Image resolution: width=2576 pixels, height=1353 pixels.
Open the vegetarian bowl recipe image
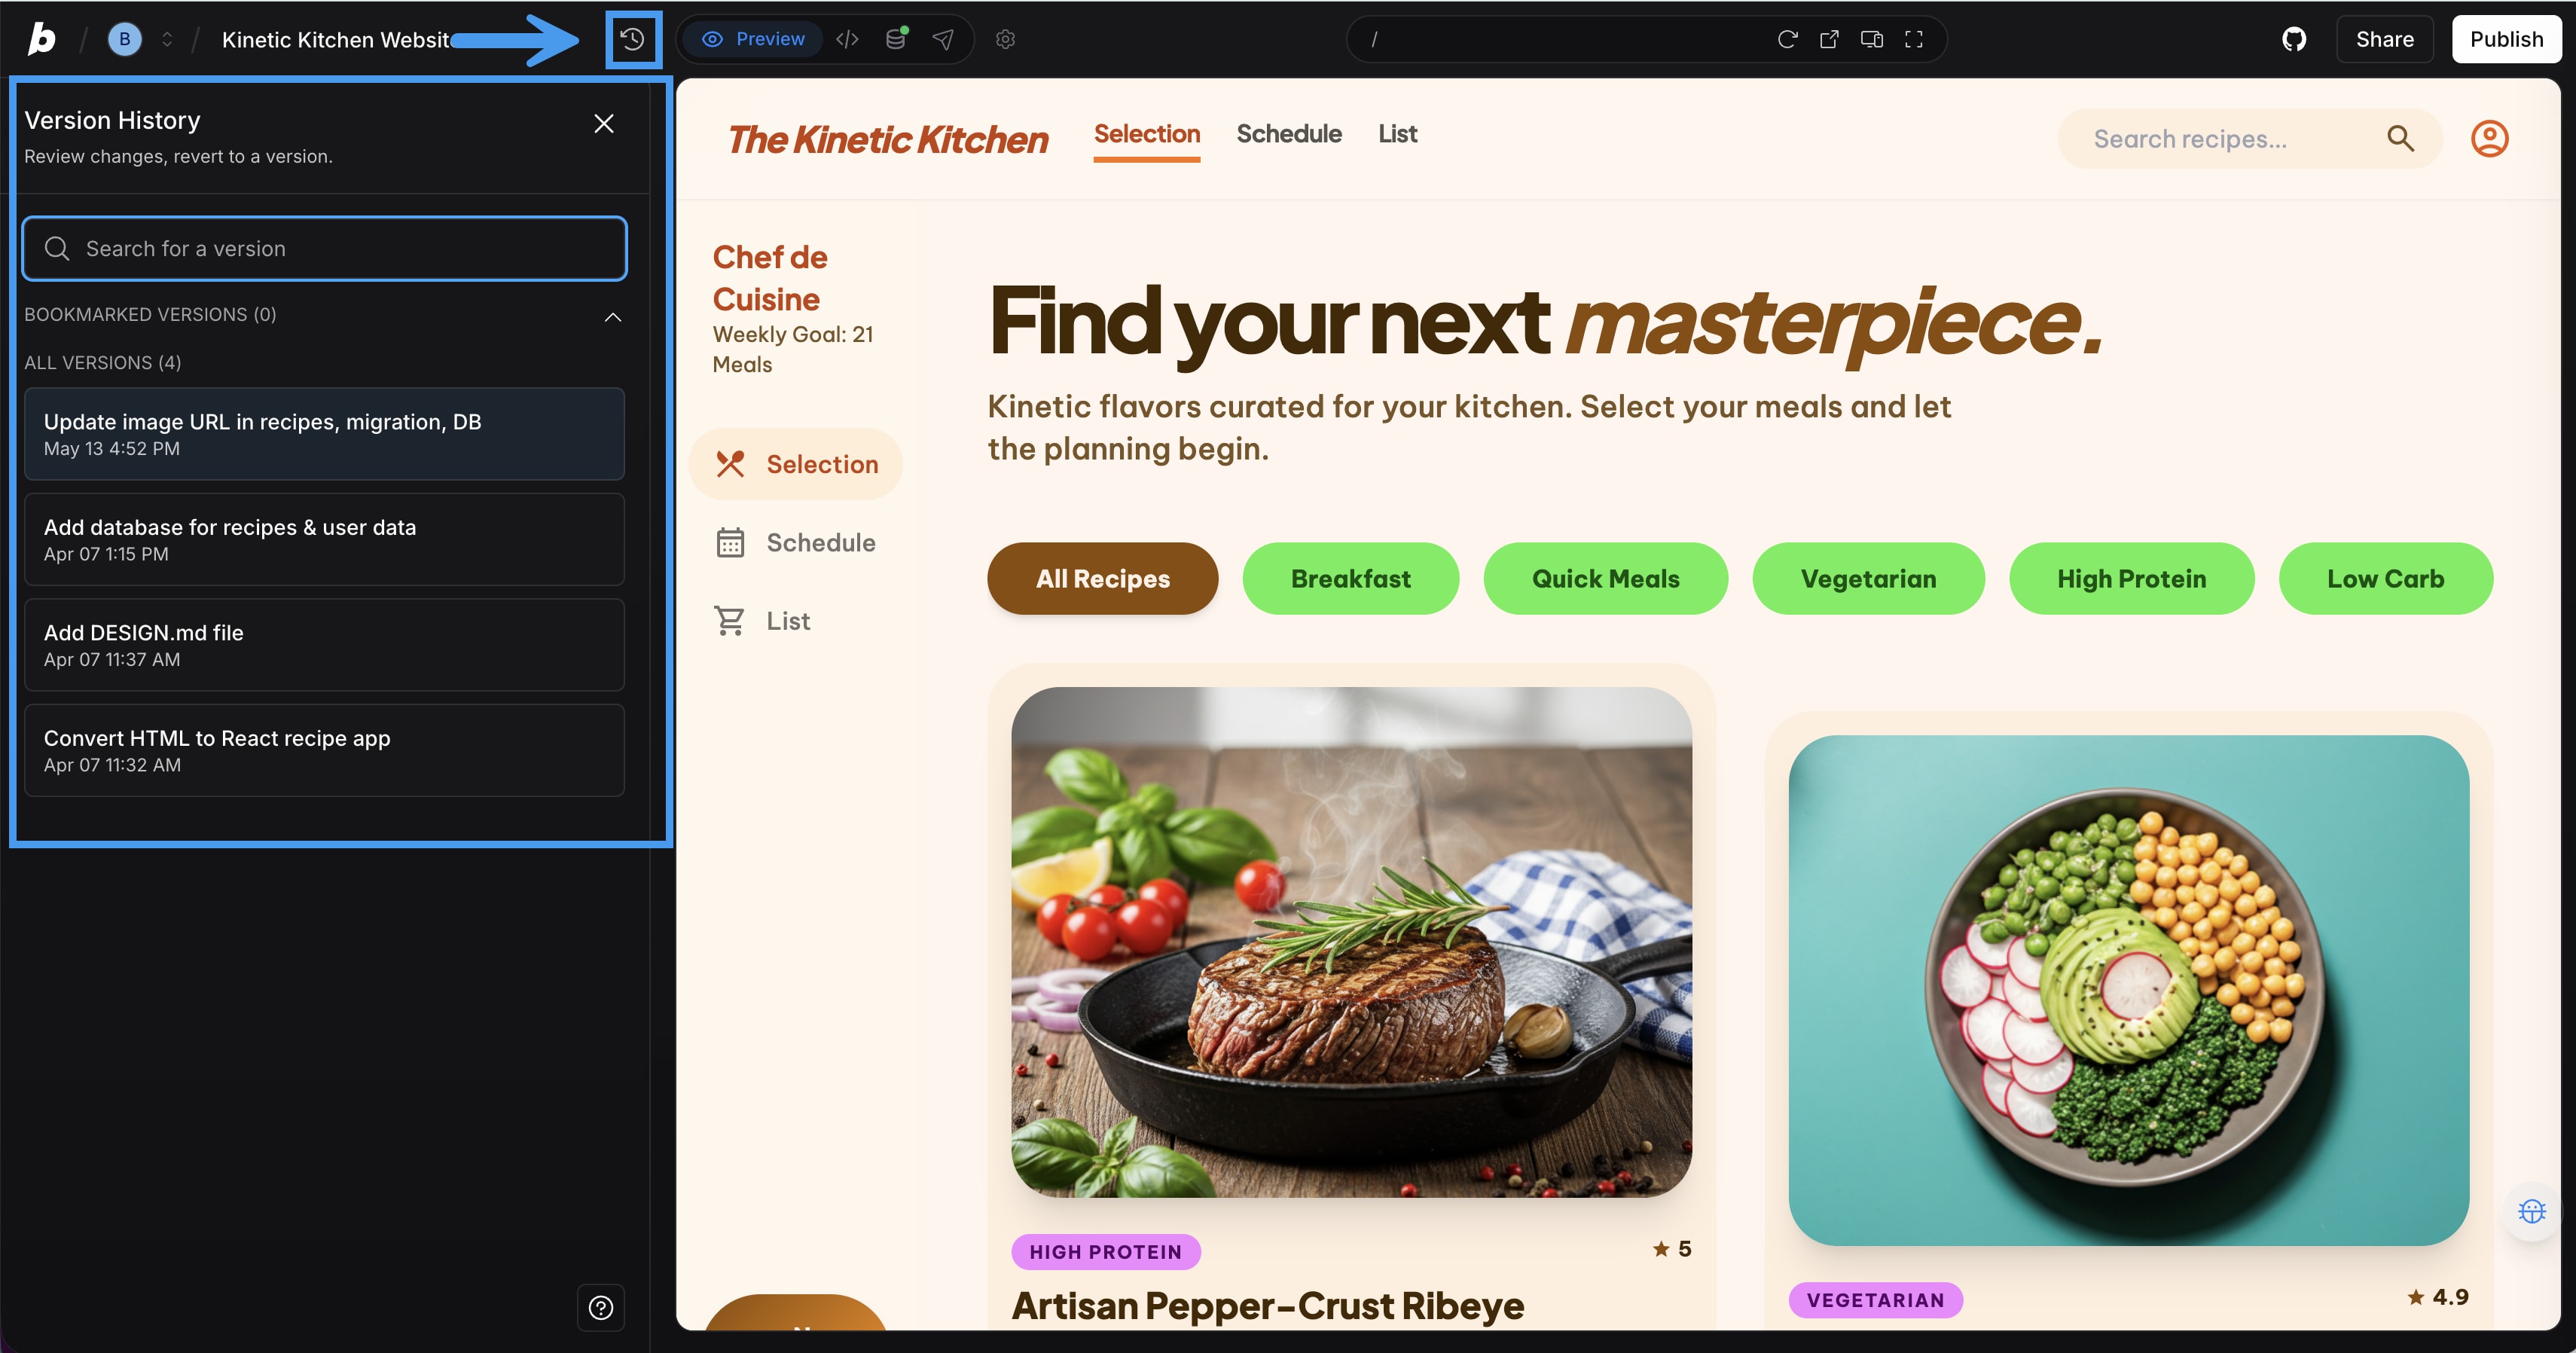pos(2129,990)
